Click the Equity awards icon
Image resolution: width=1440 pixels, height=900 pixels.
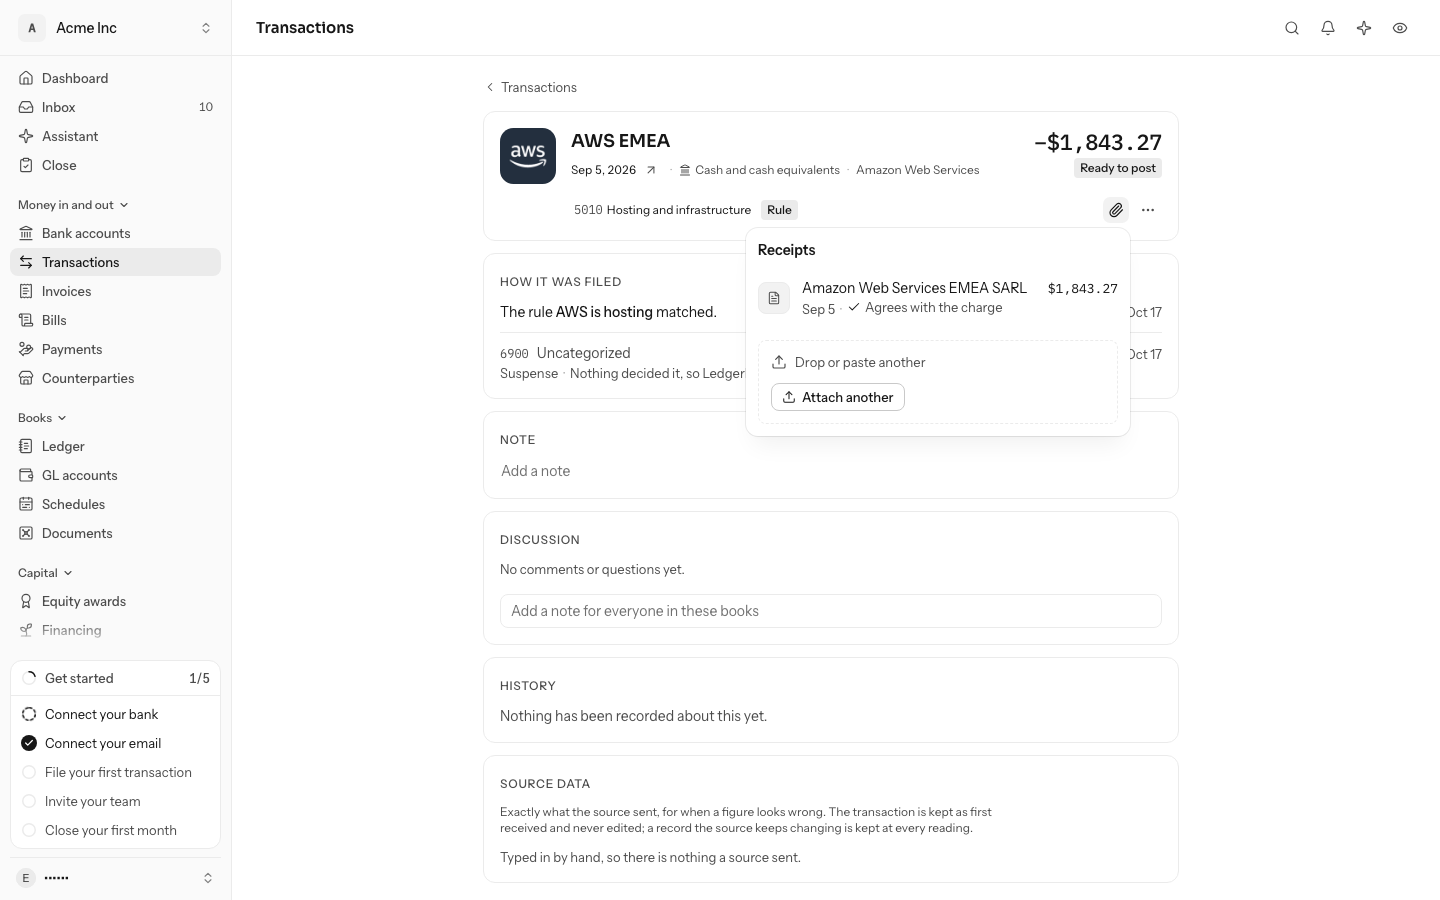[x=26, y=601]
